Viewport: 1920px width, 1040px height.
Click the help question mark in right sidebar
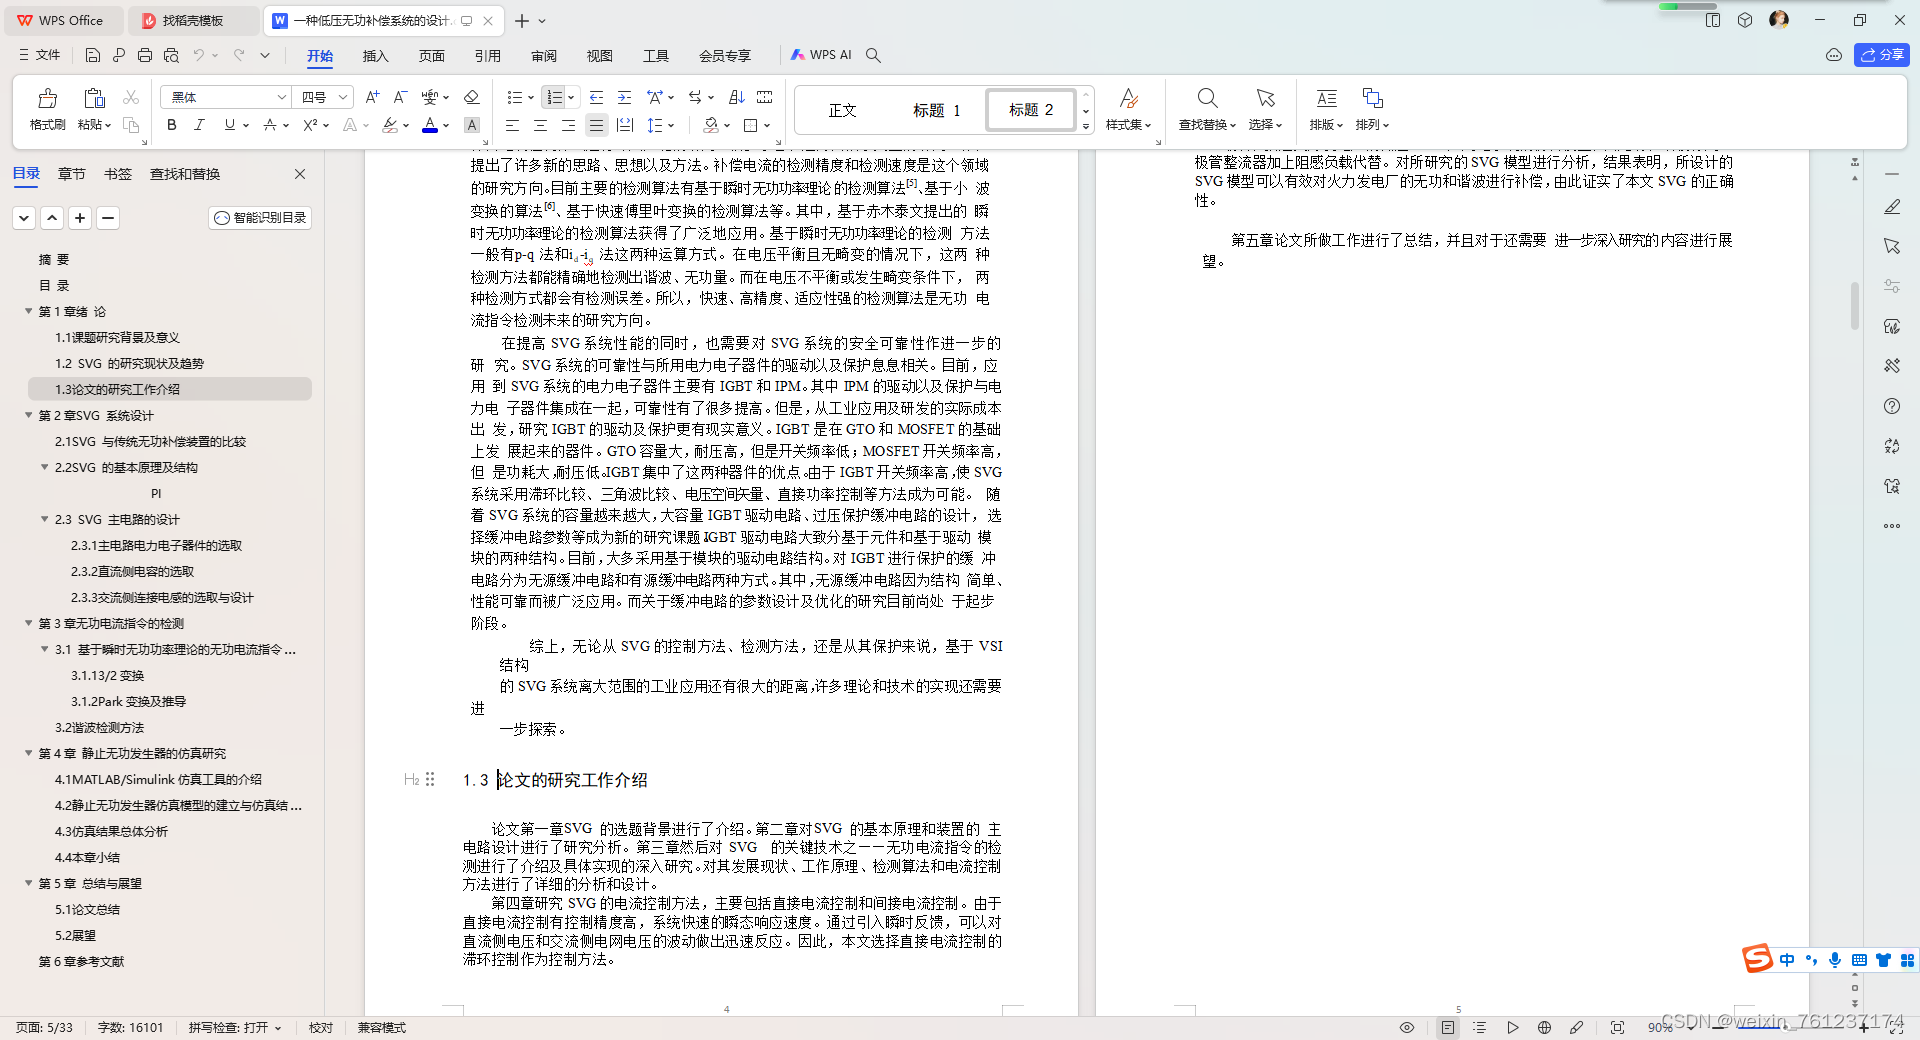[x=1892, y=406]
